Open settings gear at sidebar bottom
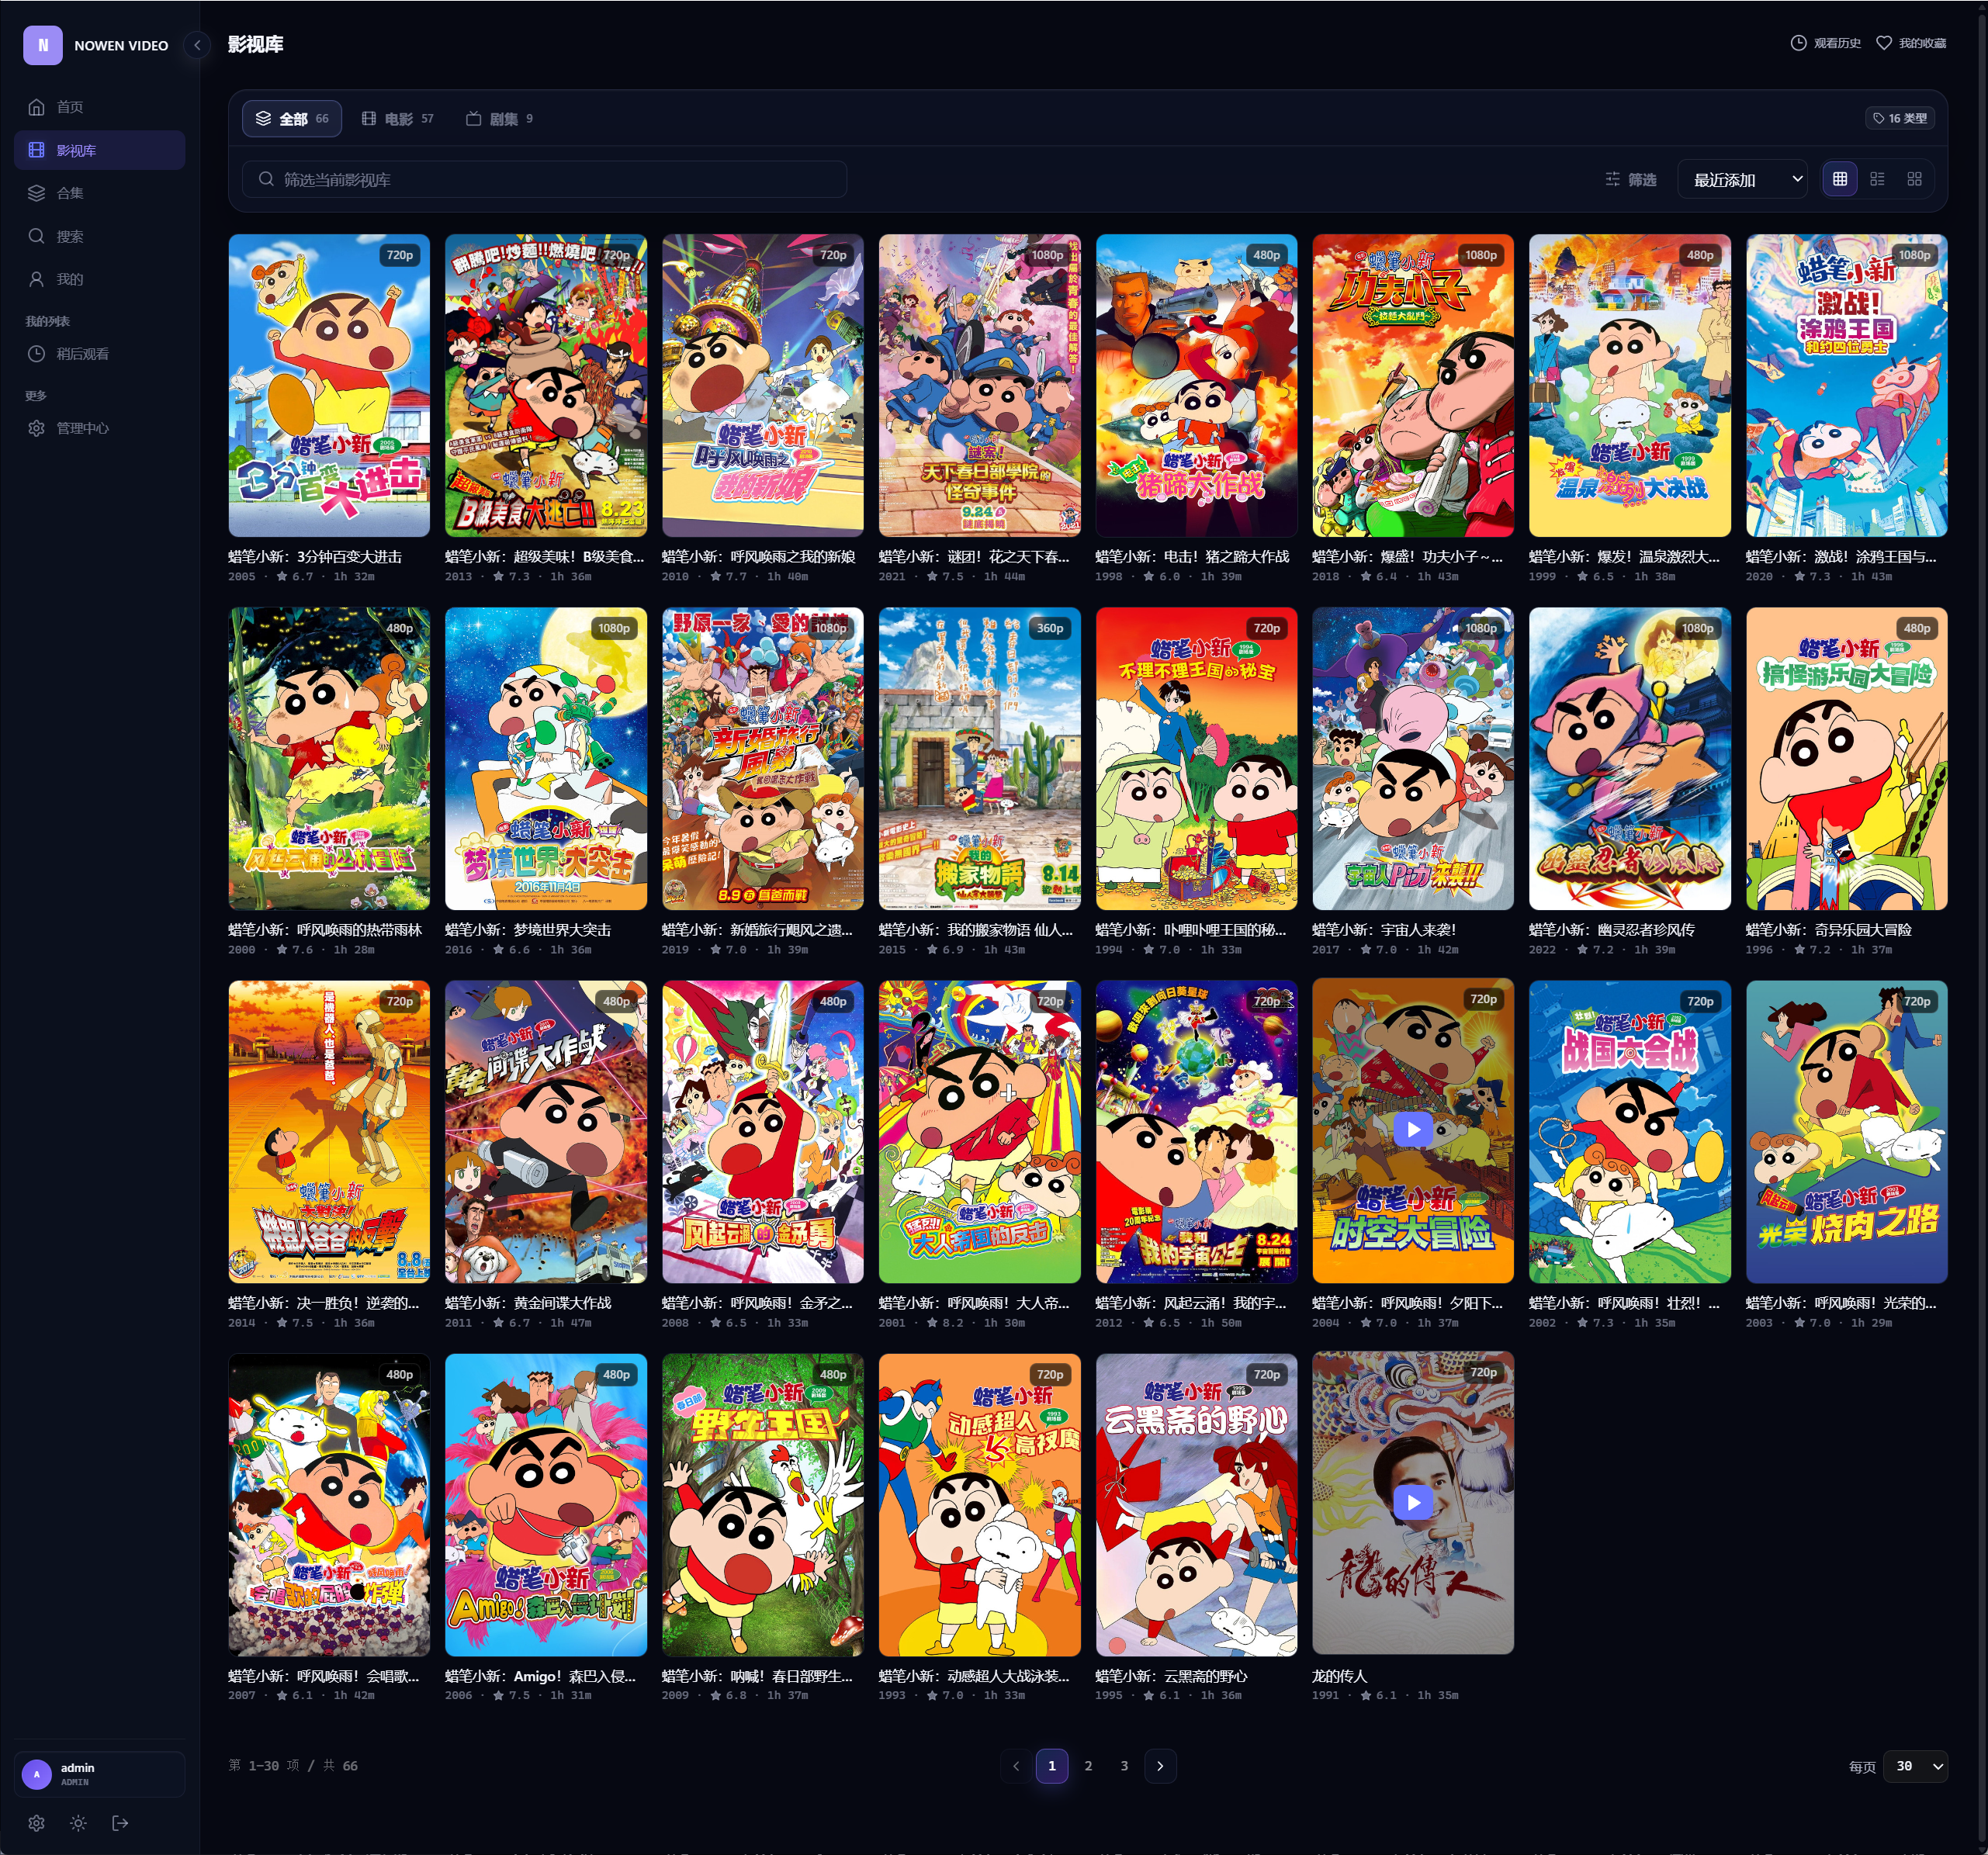 (x=37, y=1823)
